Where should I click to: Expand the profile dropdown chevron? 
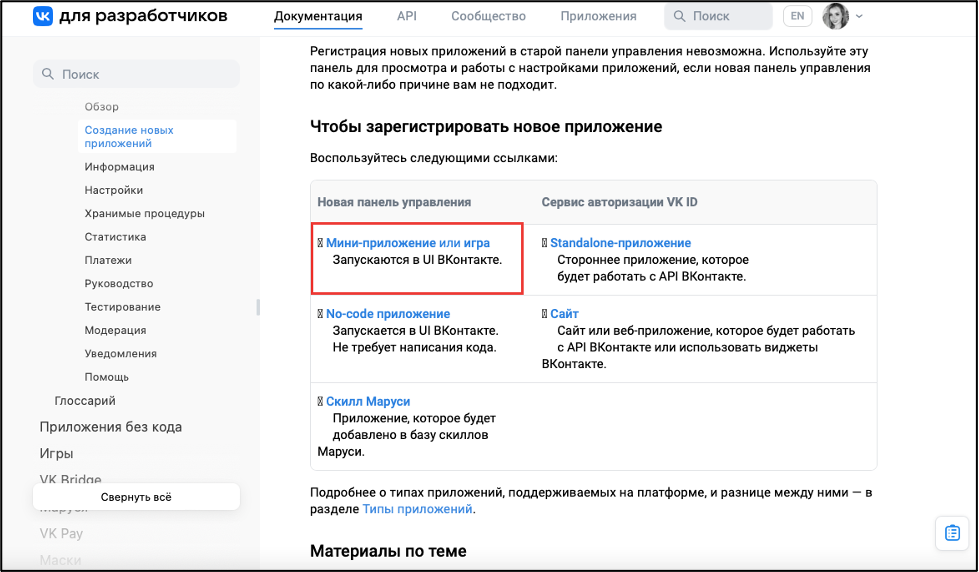(x=859, y=17)
